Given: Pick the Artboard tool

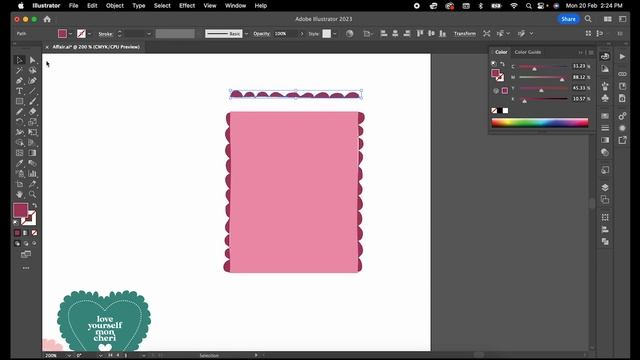Looking at the screenshot, I should [19, 184].
